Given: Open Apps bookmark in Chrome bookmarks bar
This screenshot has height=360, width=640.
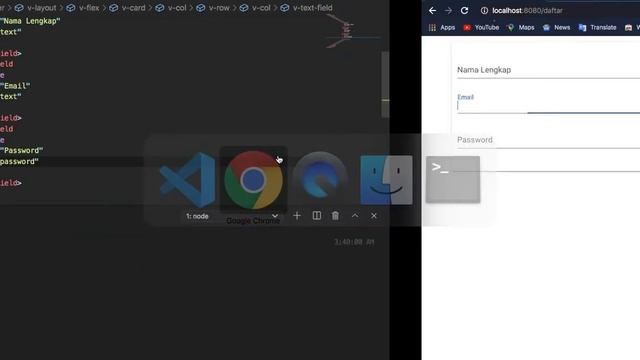Looking at the screenshot, I should [x=442, y=27].
